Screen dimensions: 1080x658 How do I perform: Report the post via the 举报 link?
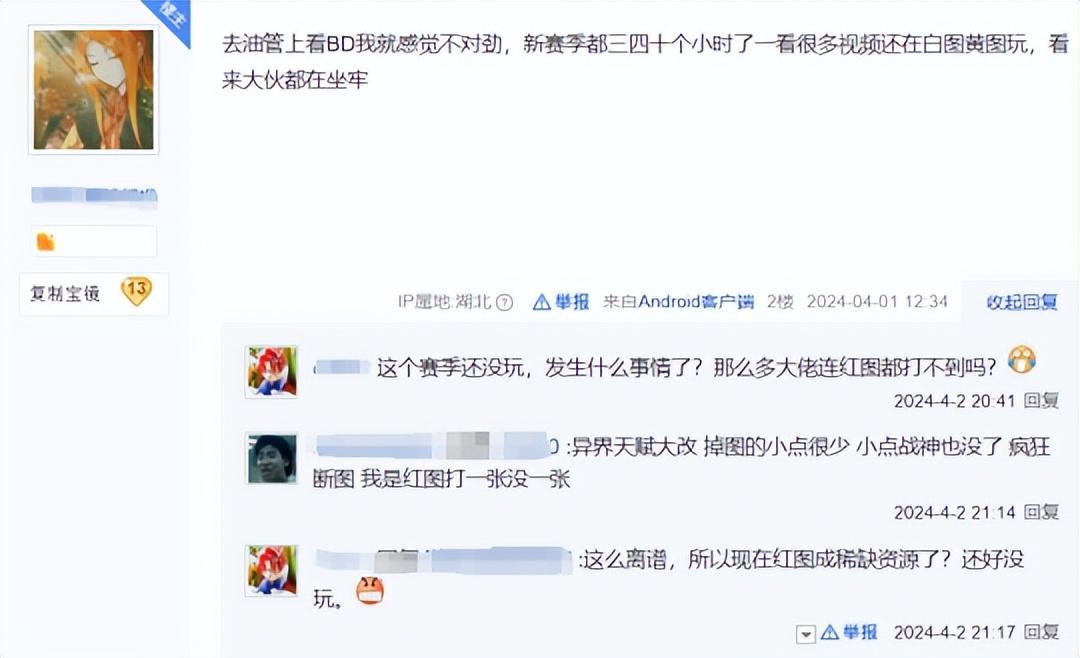click(x=572, y=301)
